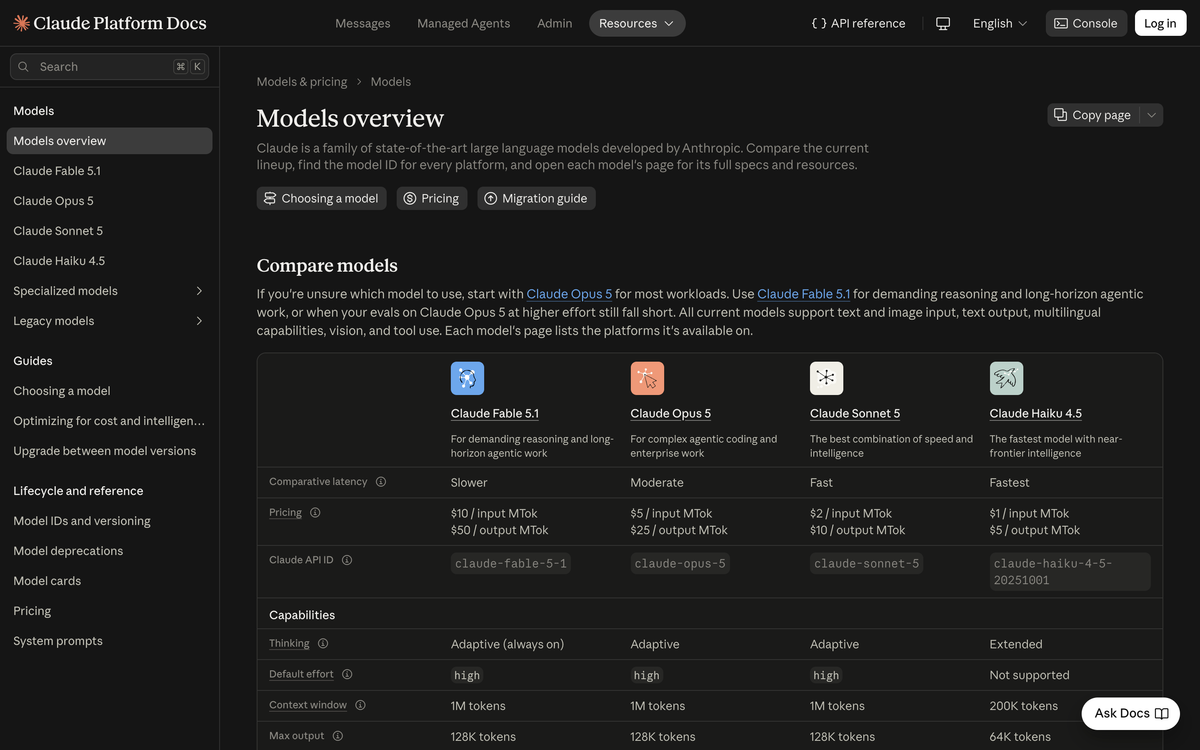Click the Claude Platform Docs starburst logo
Screen dimensions: 1200x750
21,23
